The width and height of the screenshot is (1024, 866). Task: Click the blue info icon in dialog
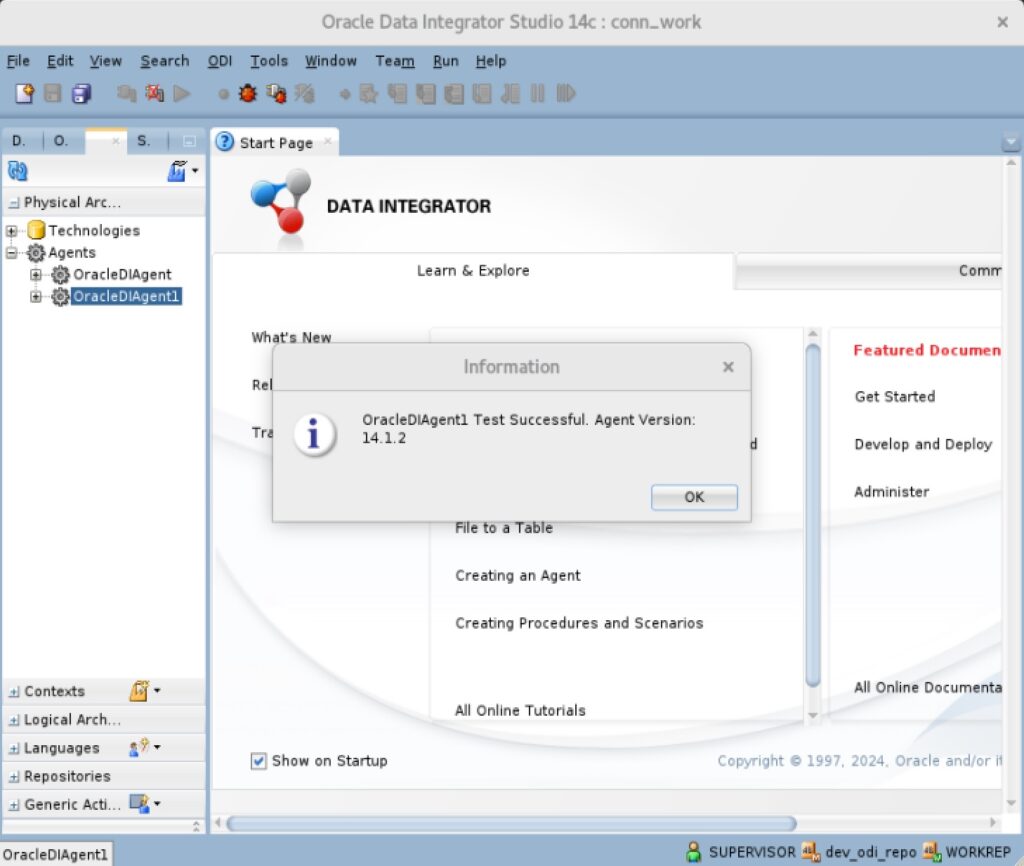314,434
